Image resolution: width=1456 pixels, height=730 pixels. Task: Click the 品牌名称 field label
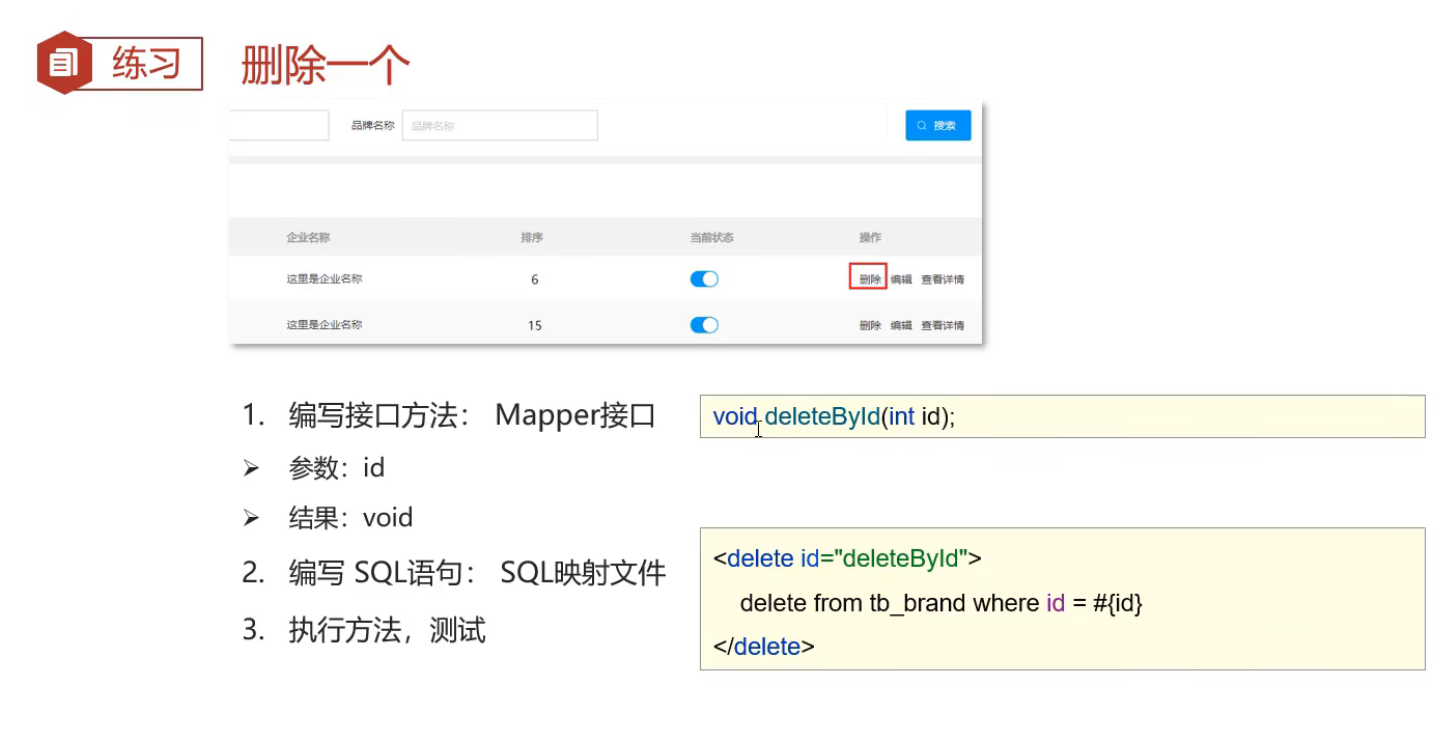373,126
